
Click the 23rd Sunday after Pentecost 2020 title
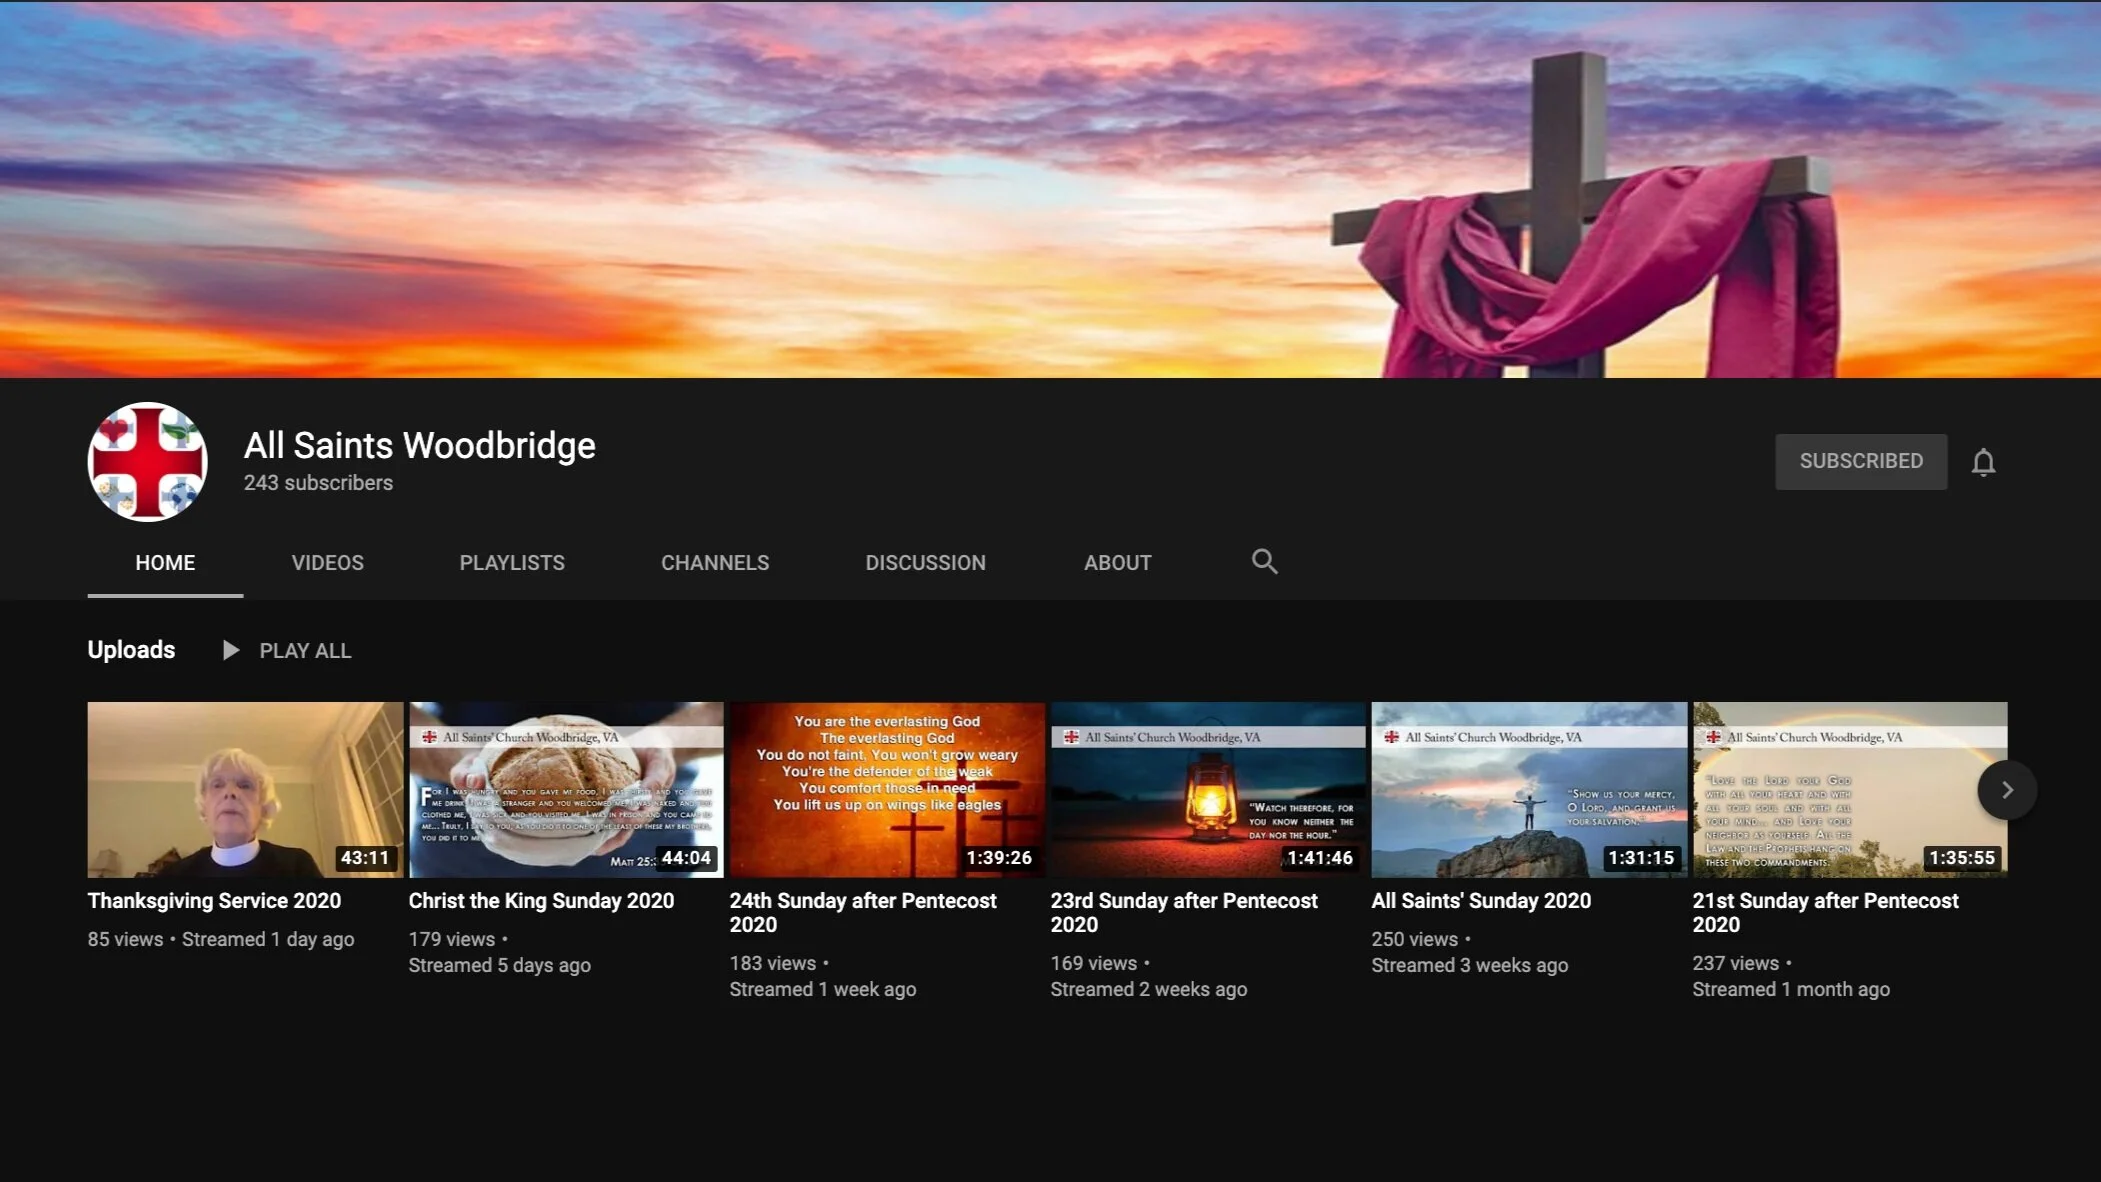click(x=1184, y=913)
